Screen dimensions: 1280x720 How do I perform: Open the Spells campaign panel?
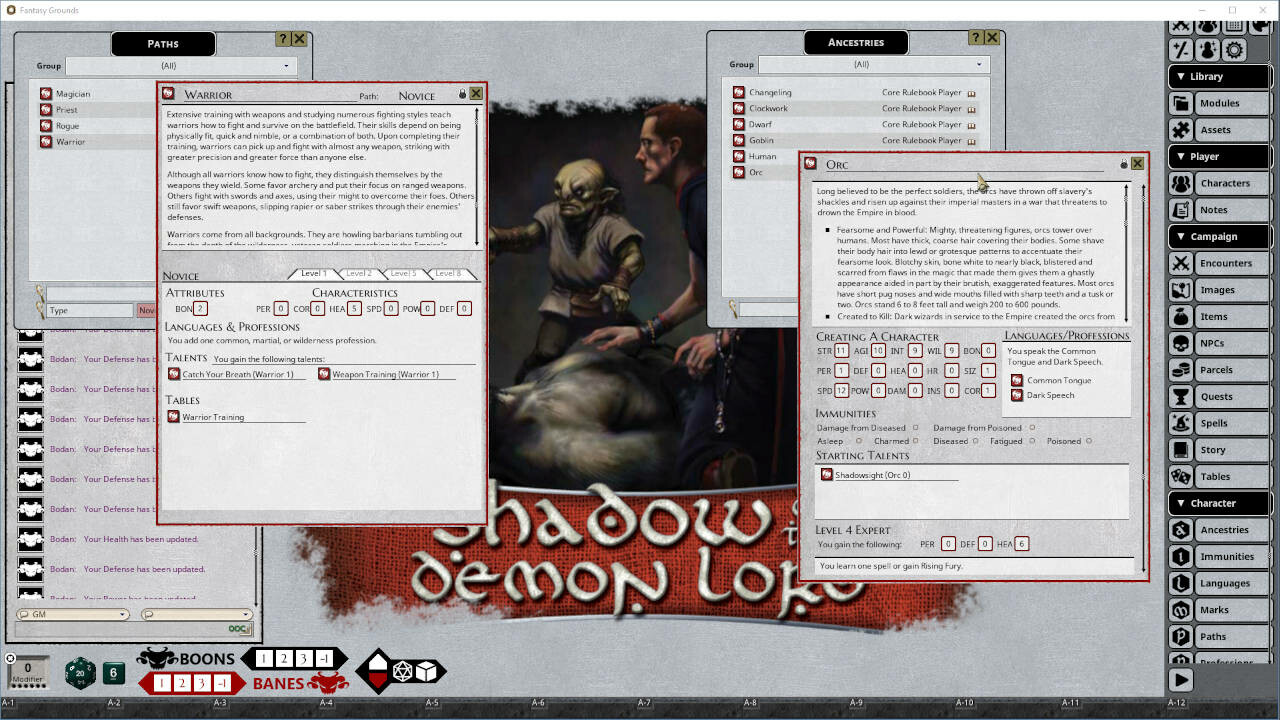click(x=1227, y=422)
